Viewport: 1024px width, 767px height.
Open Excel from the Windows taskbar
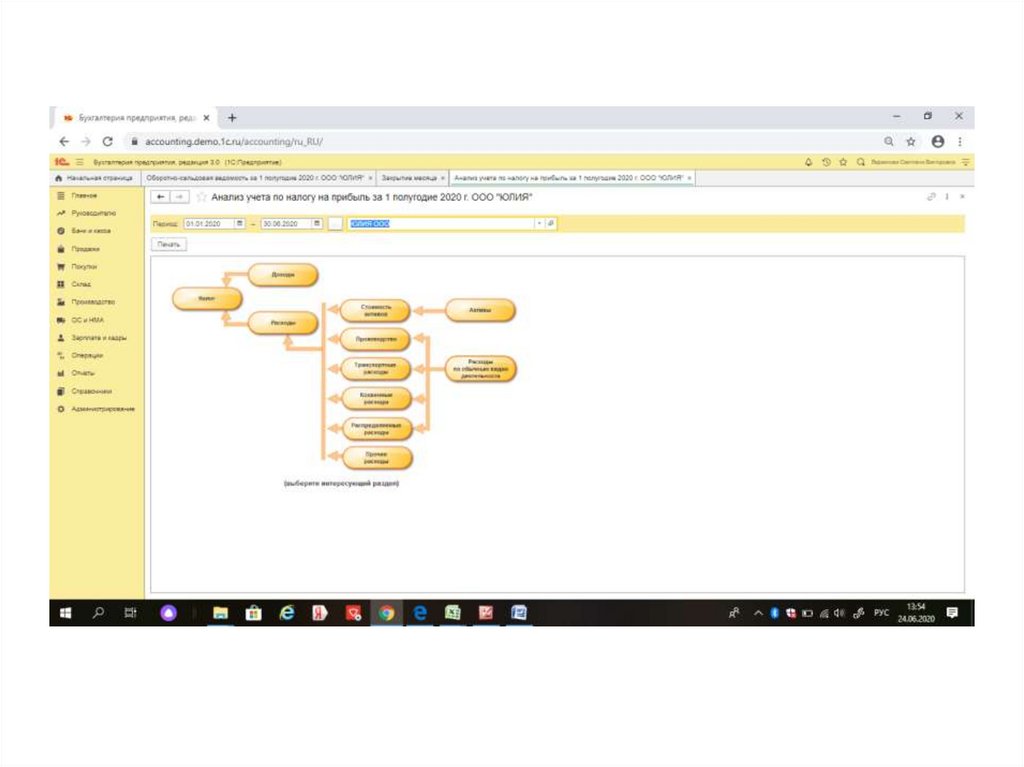[452, 613]
